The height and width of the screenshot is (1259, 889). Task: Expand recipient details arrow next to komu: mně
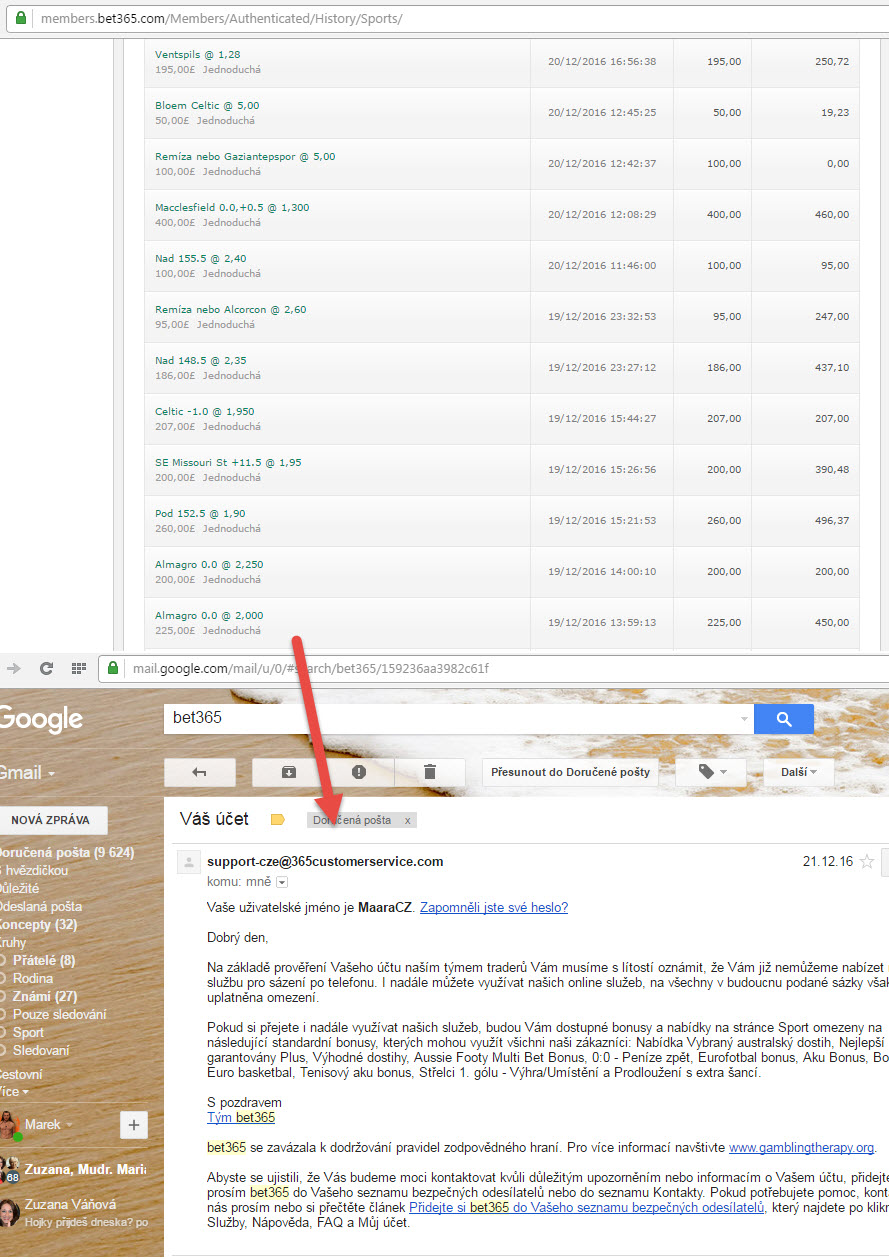281,882
